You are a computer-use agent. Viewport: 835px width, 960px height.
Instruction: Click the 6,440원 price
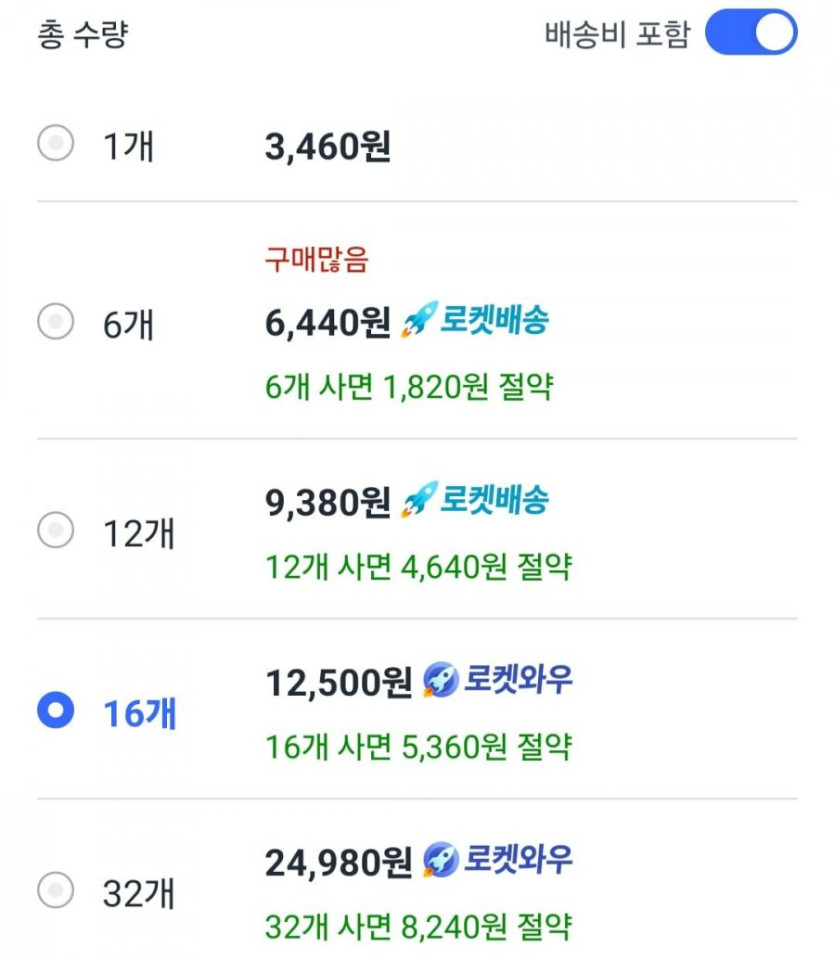pos(327,323)
